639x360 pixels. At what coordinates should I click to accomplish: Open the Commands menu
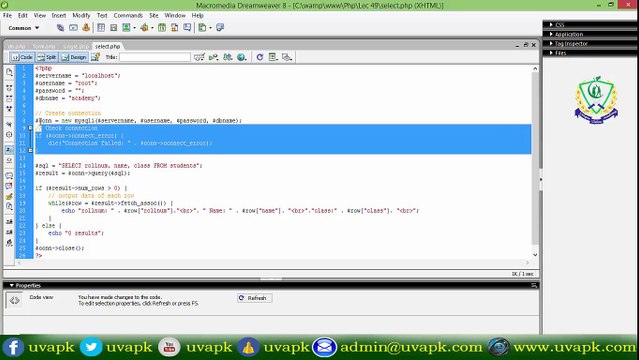click(128, 15)
